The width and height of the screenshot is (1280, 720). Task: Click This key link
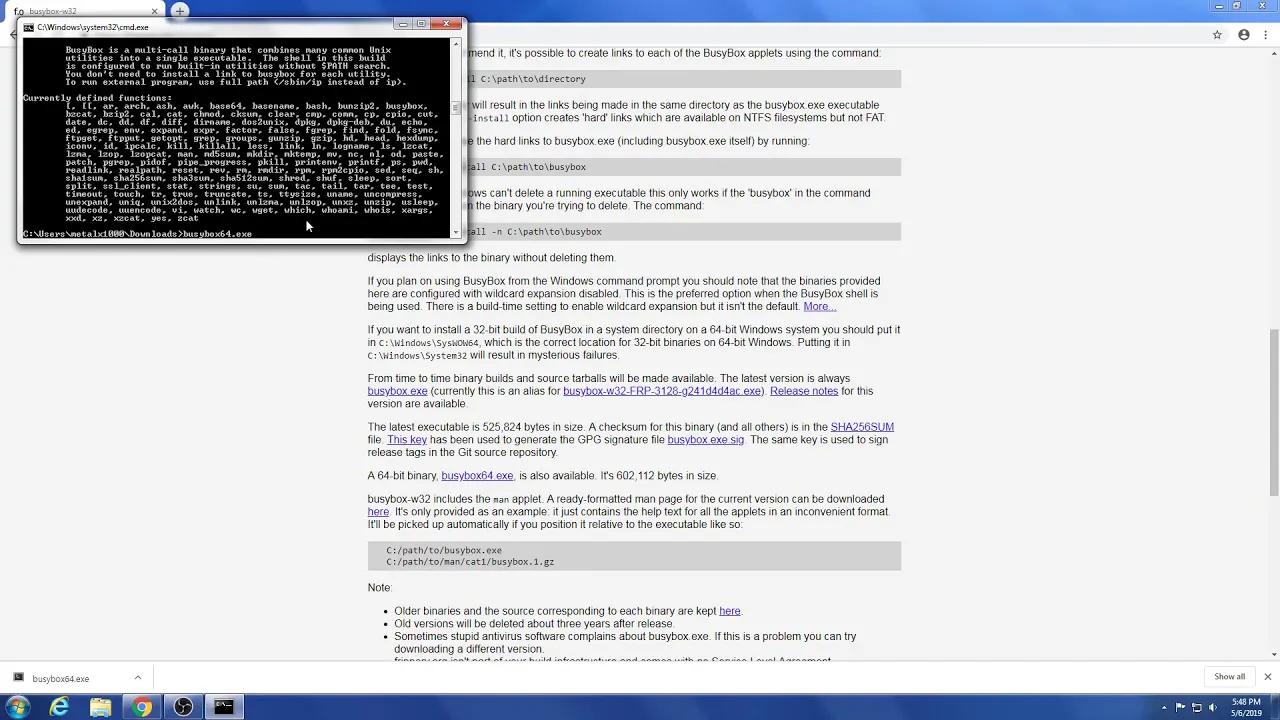[407, 439]
